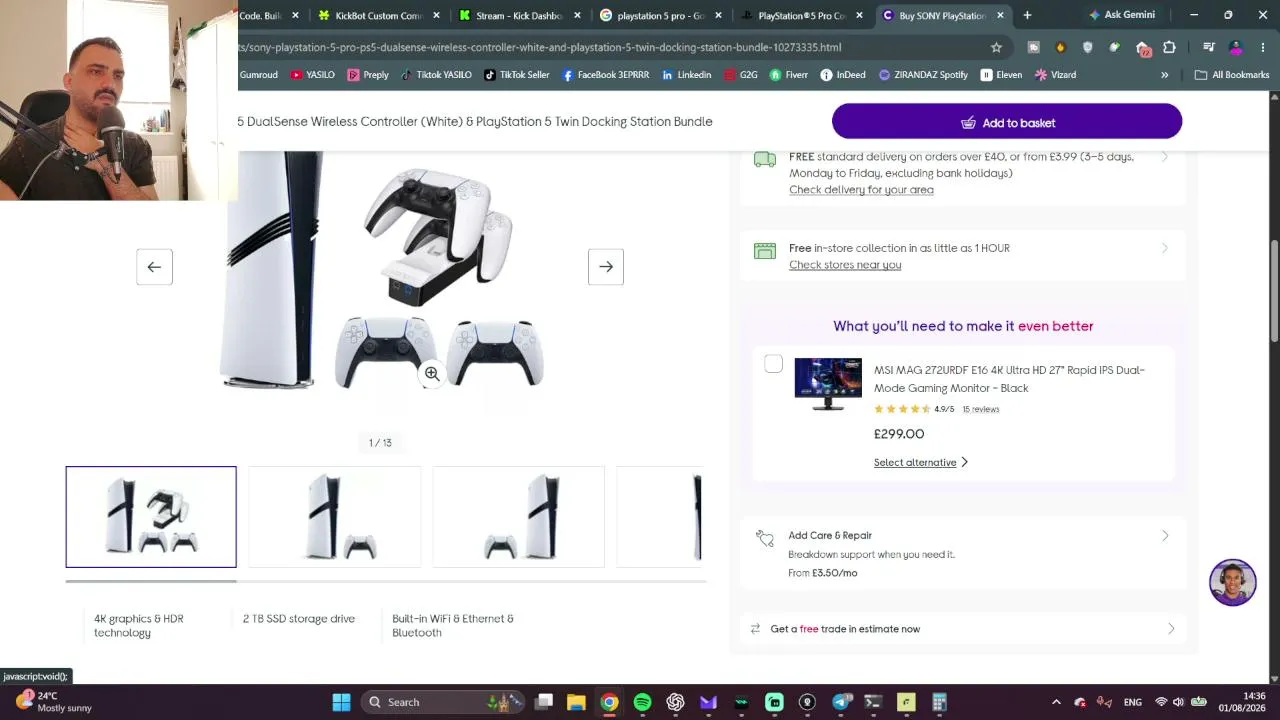
Task: Click the MSI monitor product image
Action: (828, 384)
